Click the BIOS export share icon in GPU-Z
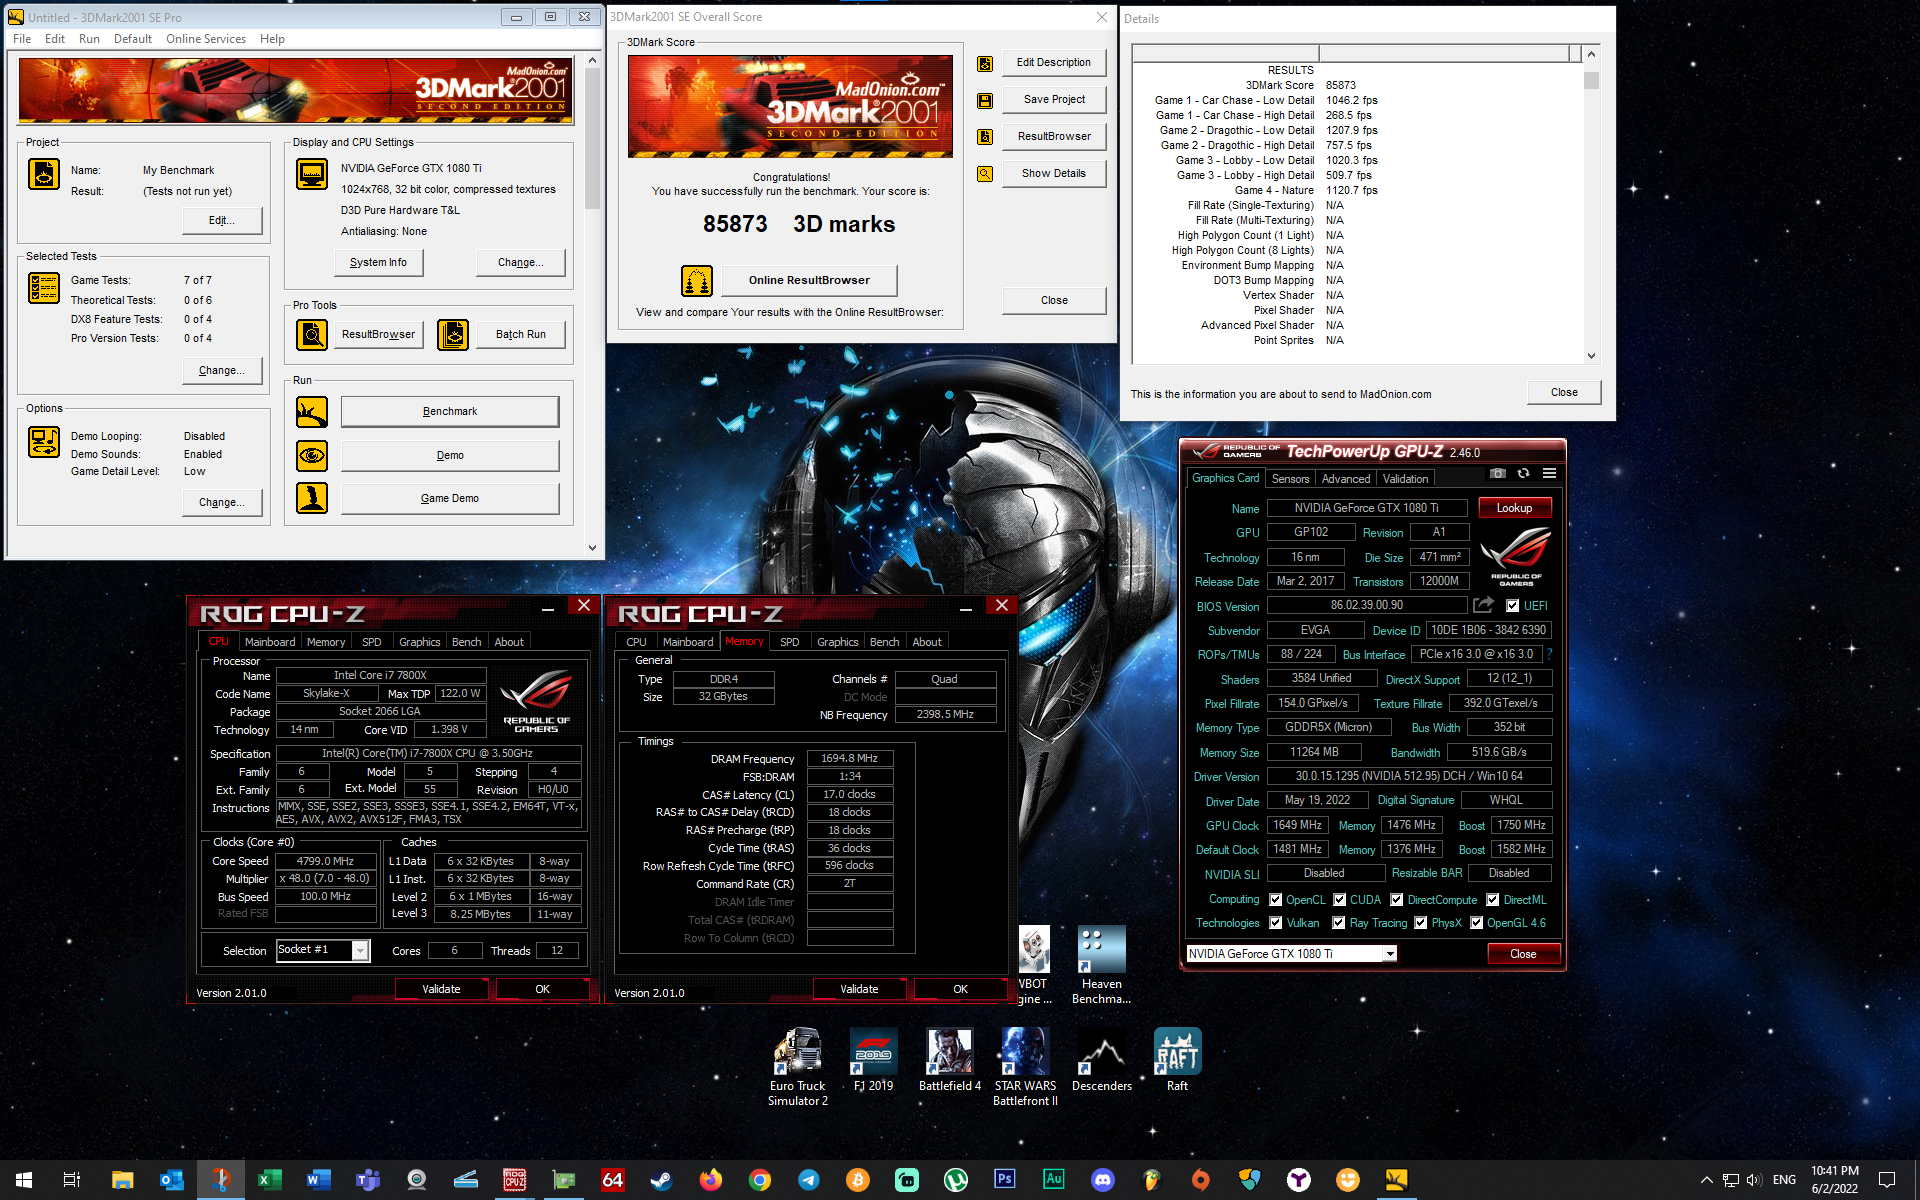 (x=1484, y=605)
